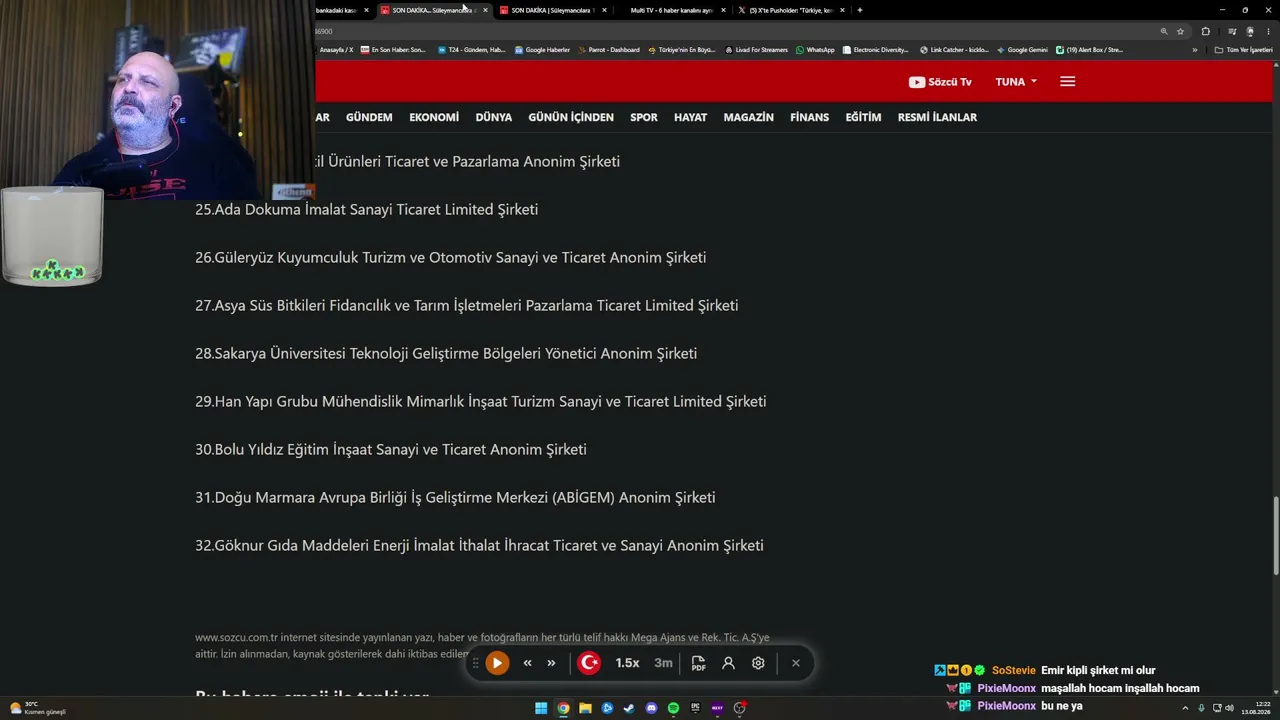Open the Alert Box bookmark
Image resolution: width=1280 pixels, height=720 pixels.
coord(1089,50)
